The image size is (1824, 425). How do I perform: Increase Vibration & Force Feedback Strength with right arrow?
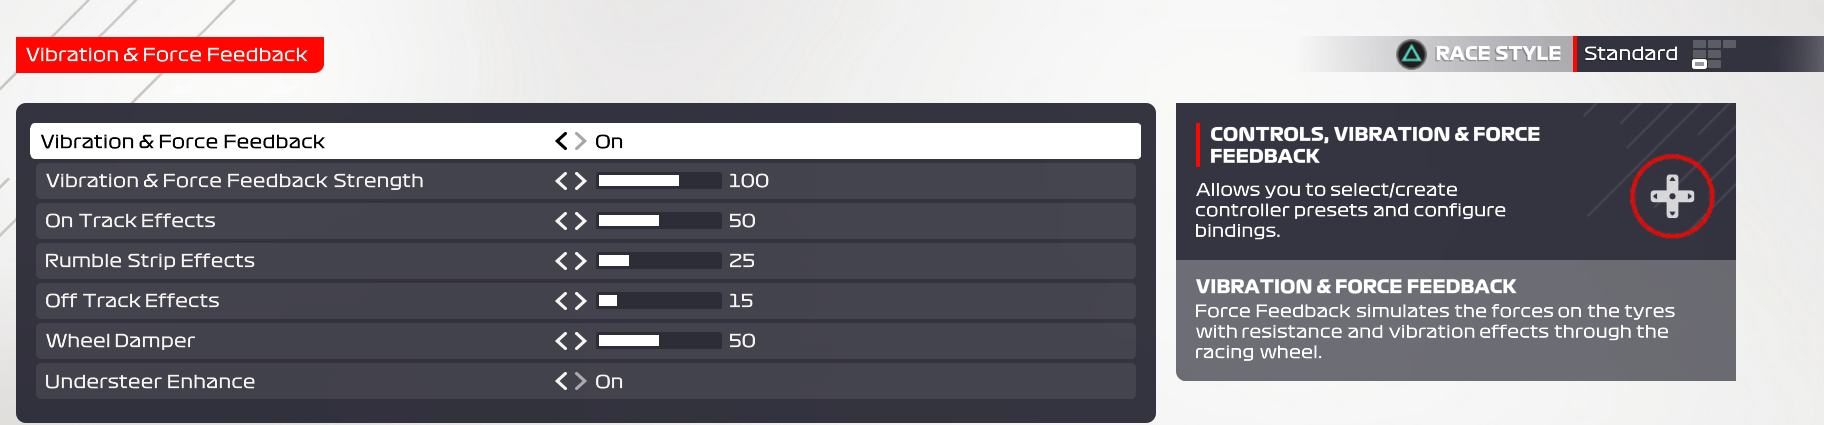click(580, 181)
